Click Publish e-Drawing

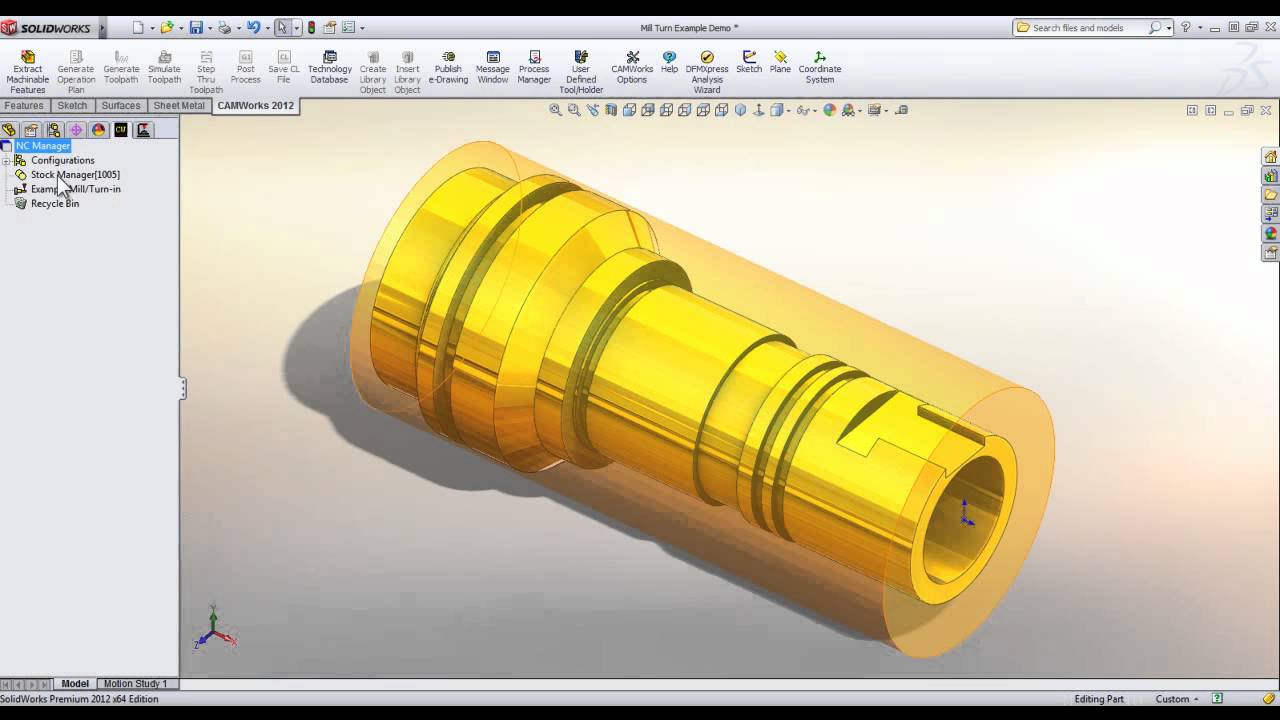[448, 67]
